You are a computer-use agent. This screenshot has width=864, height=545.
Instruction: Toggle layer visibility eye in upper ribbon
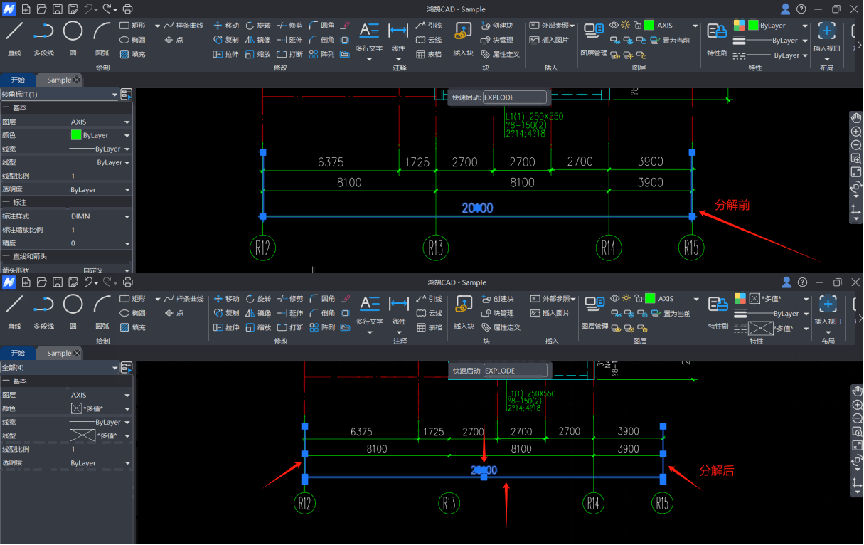614,24
